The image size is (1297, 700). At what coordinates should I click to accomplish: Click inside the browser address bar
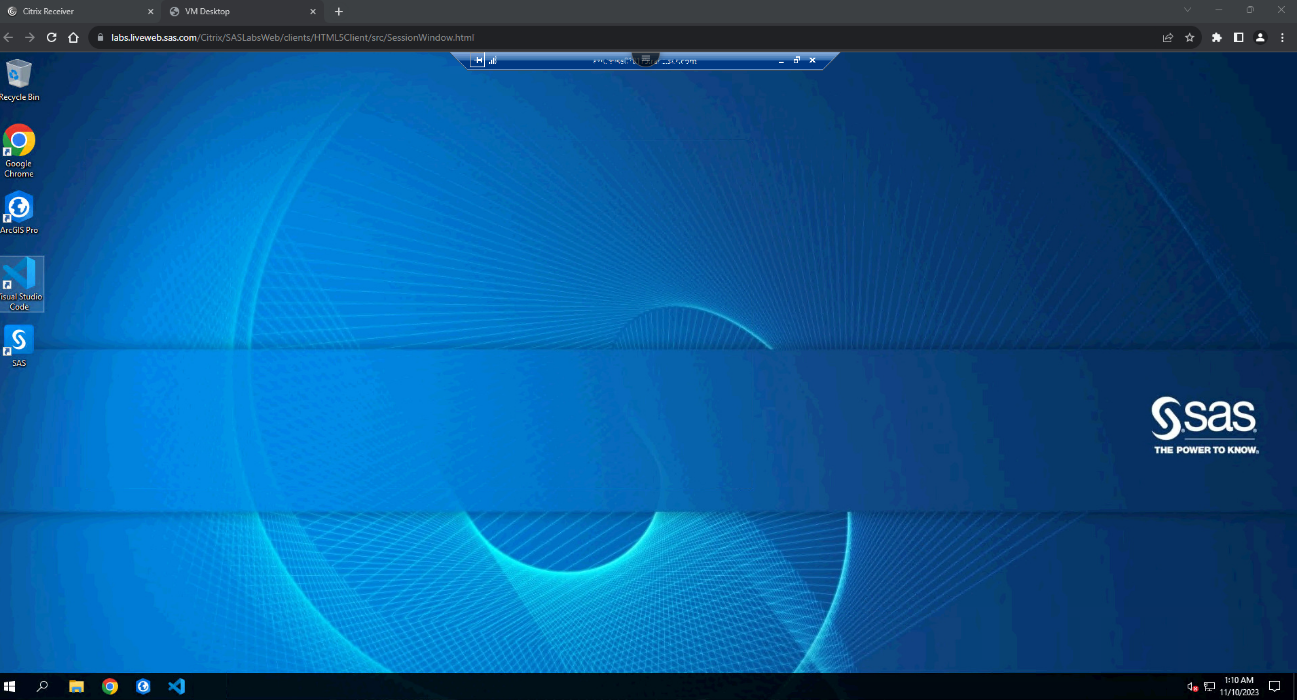[400, 37]
